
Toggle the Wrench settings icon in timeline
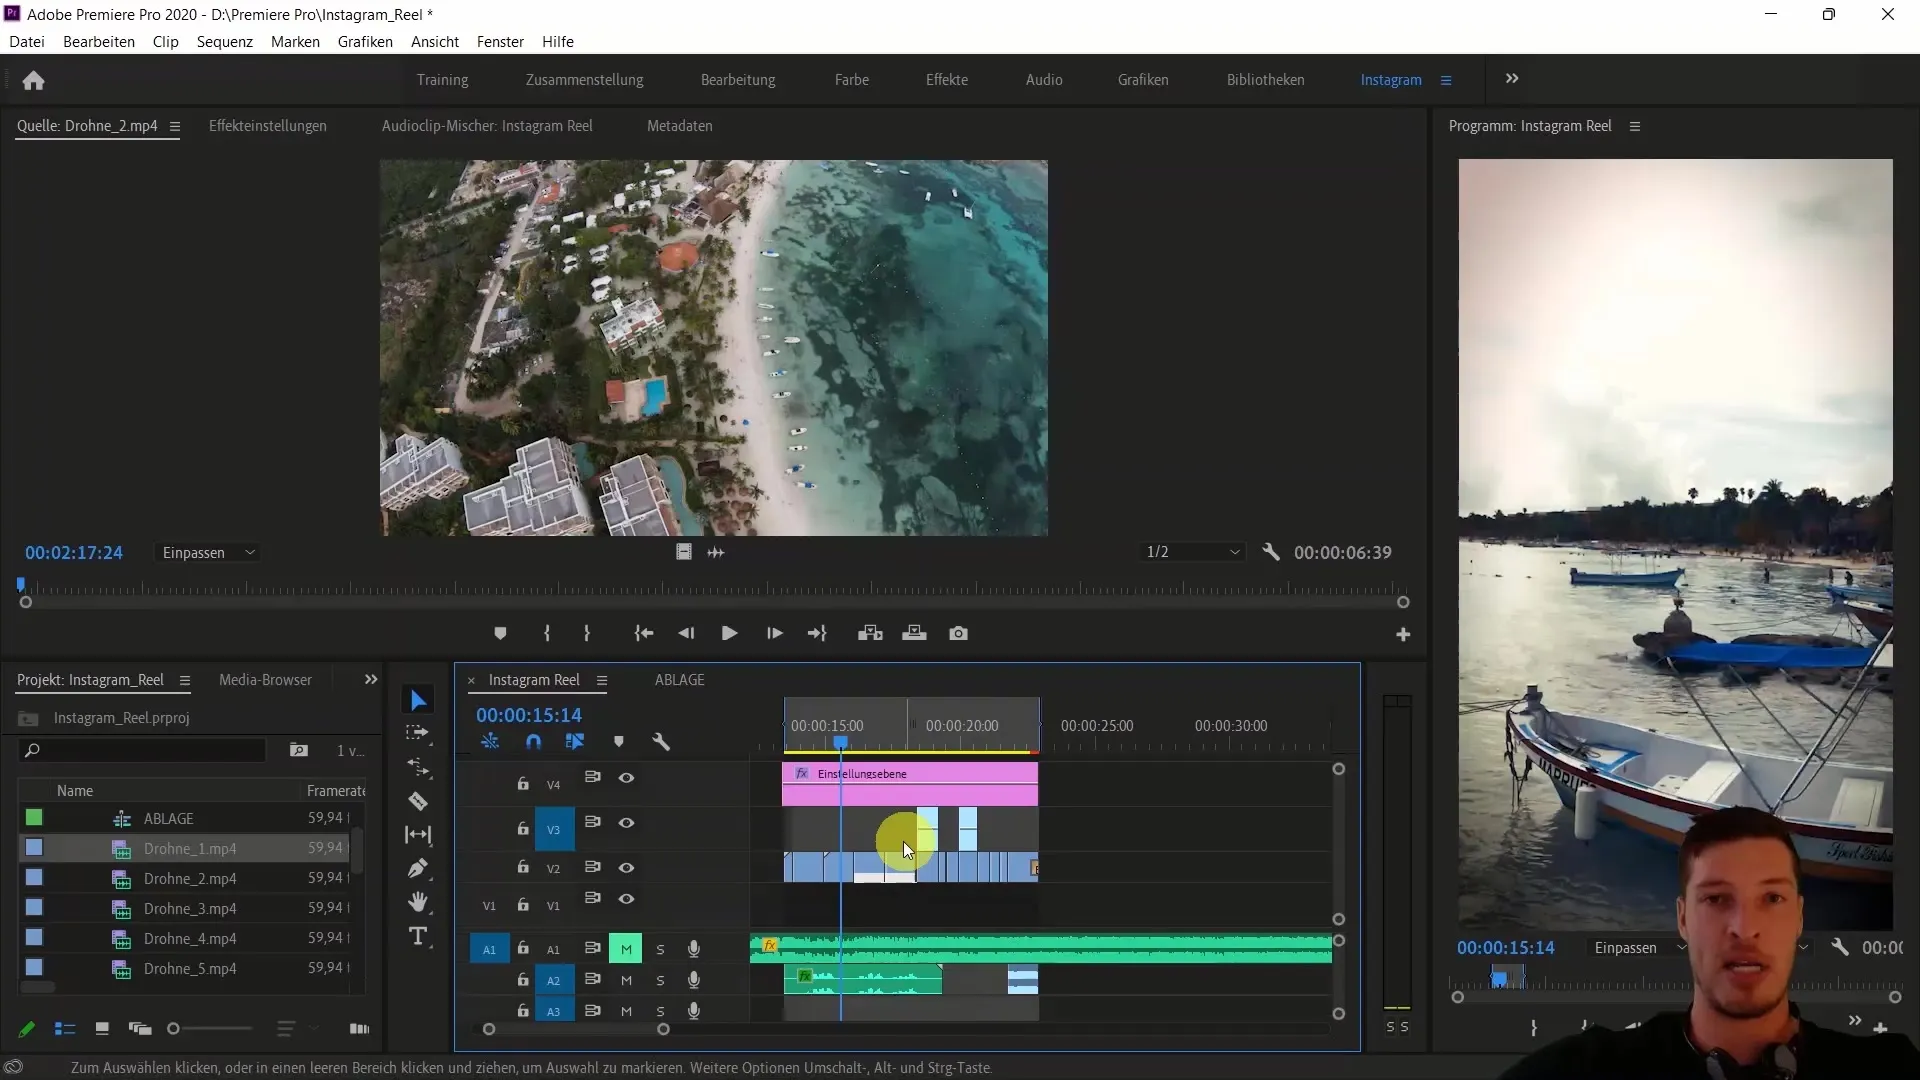pos(663,741)
